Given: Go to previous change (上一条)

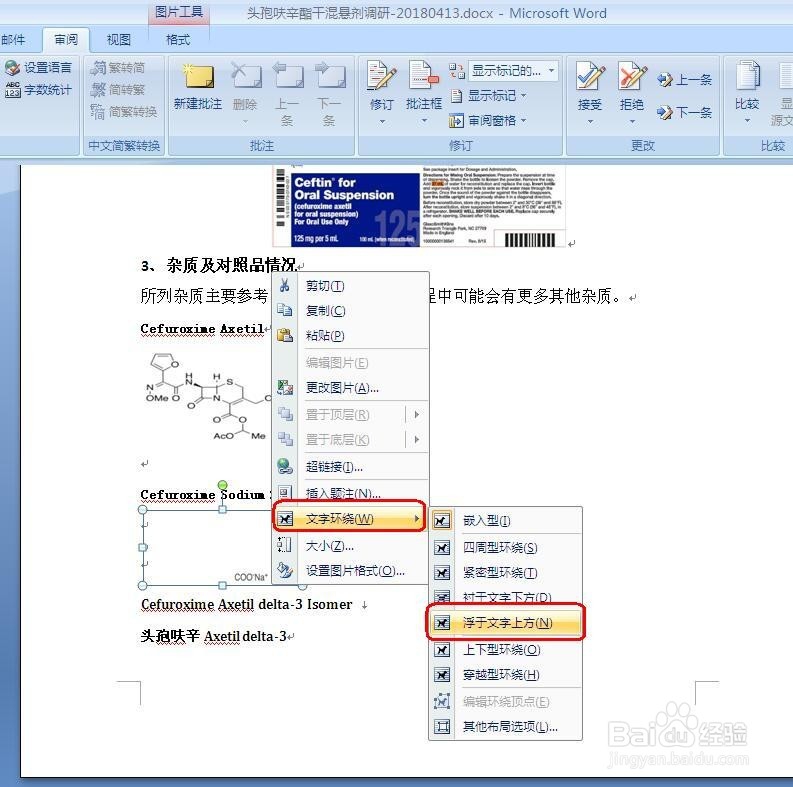Looking at the screenshot, I should point(684,79).
